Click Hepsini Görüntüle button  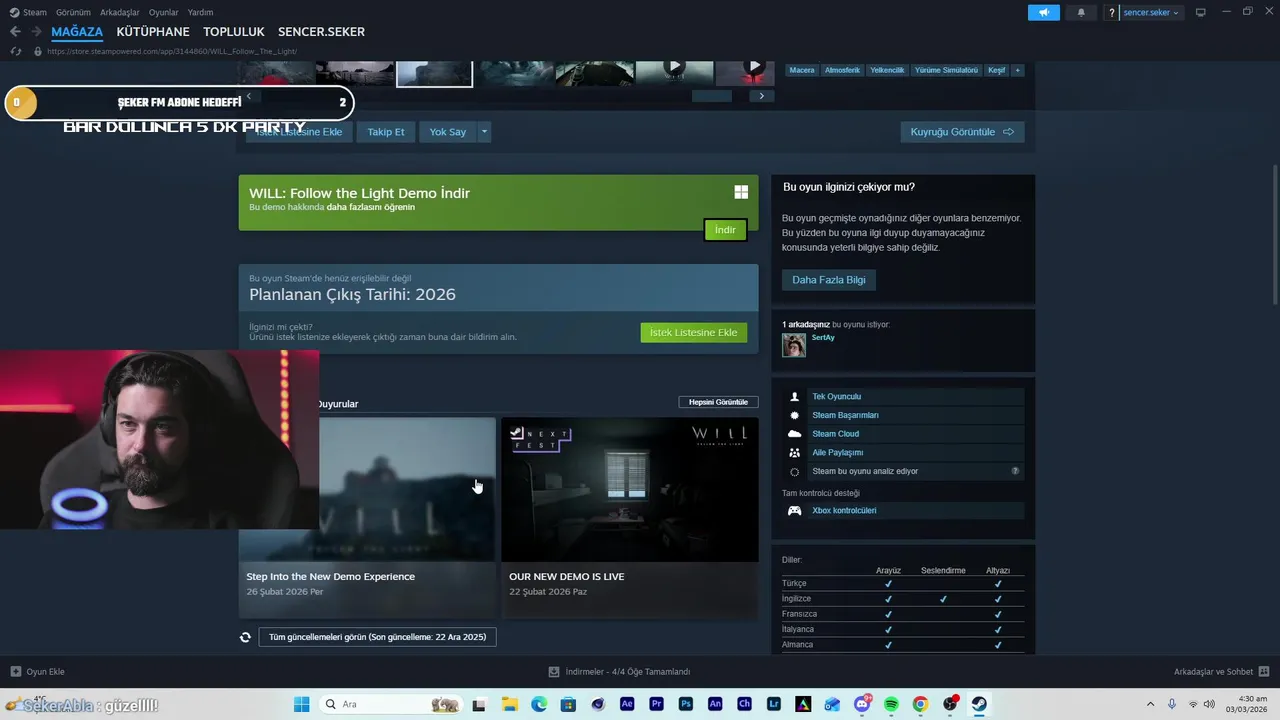click(x=718, y=402)
